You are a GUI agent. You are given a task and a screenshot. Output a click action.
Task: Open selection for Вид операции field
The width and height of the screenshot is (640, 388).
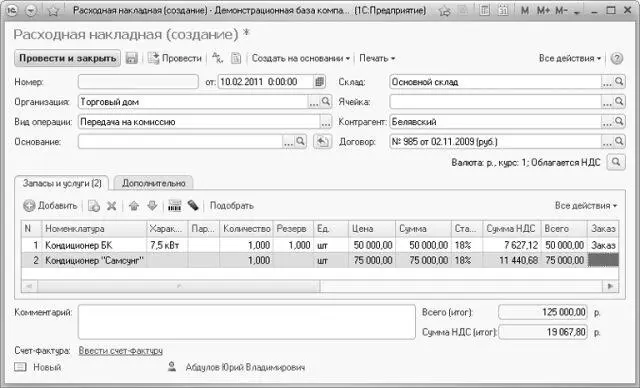pos(326,122)
